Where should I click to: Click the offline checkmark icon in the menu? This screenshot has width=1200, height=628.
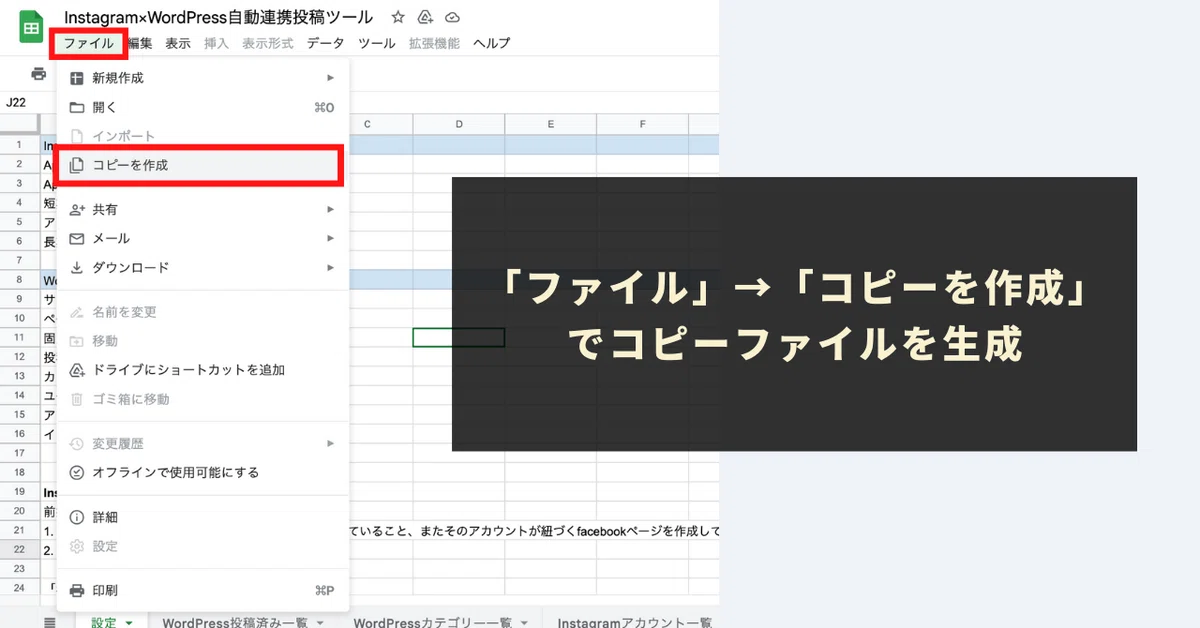click(77, 472)
